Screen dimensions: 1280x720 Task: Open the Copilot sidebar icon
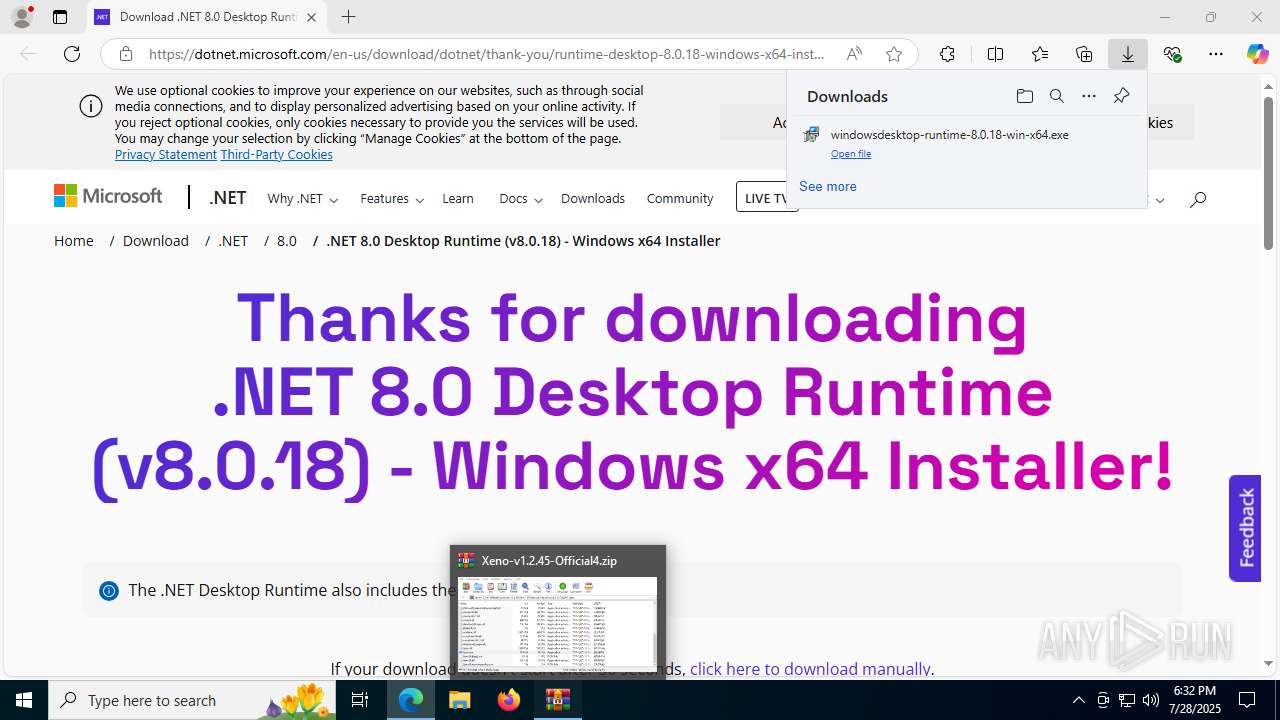1257,54
